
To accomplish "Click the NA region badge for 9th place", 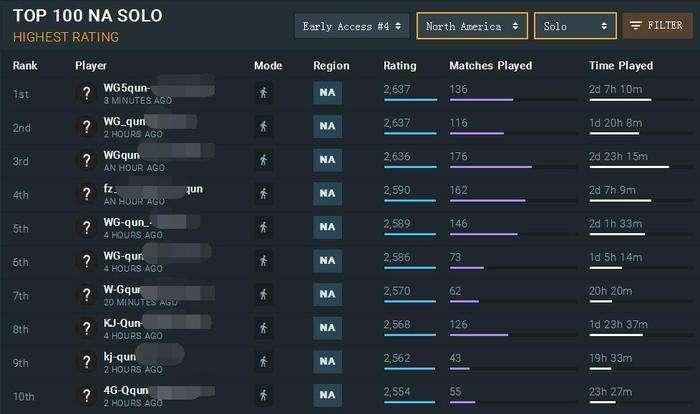I will click(x=327, y=360).
